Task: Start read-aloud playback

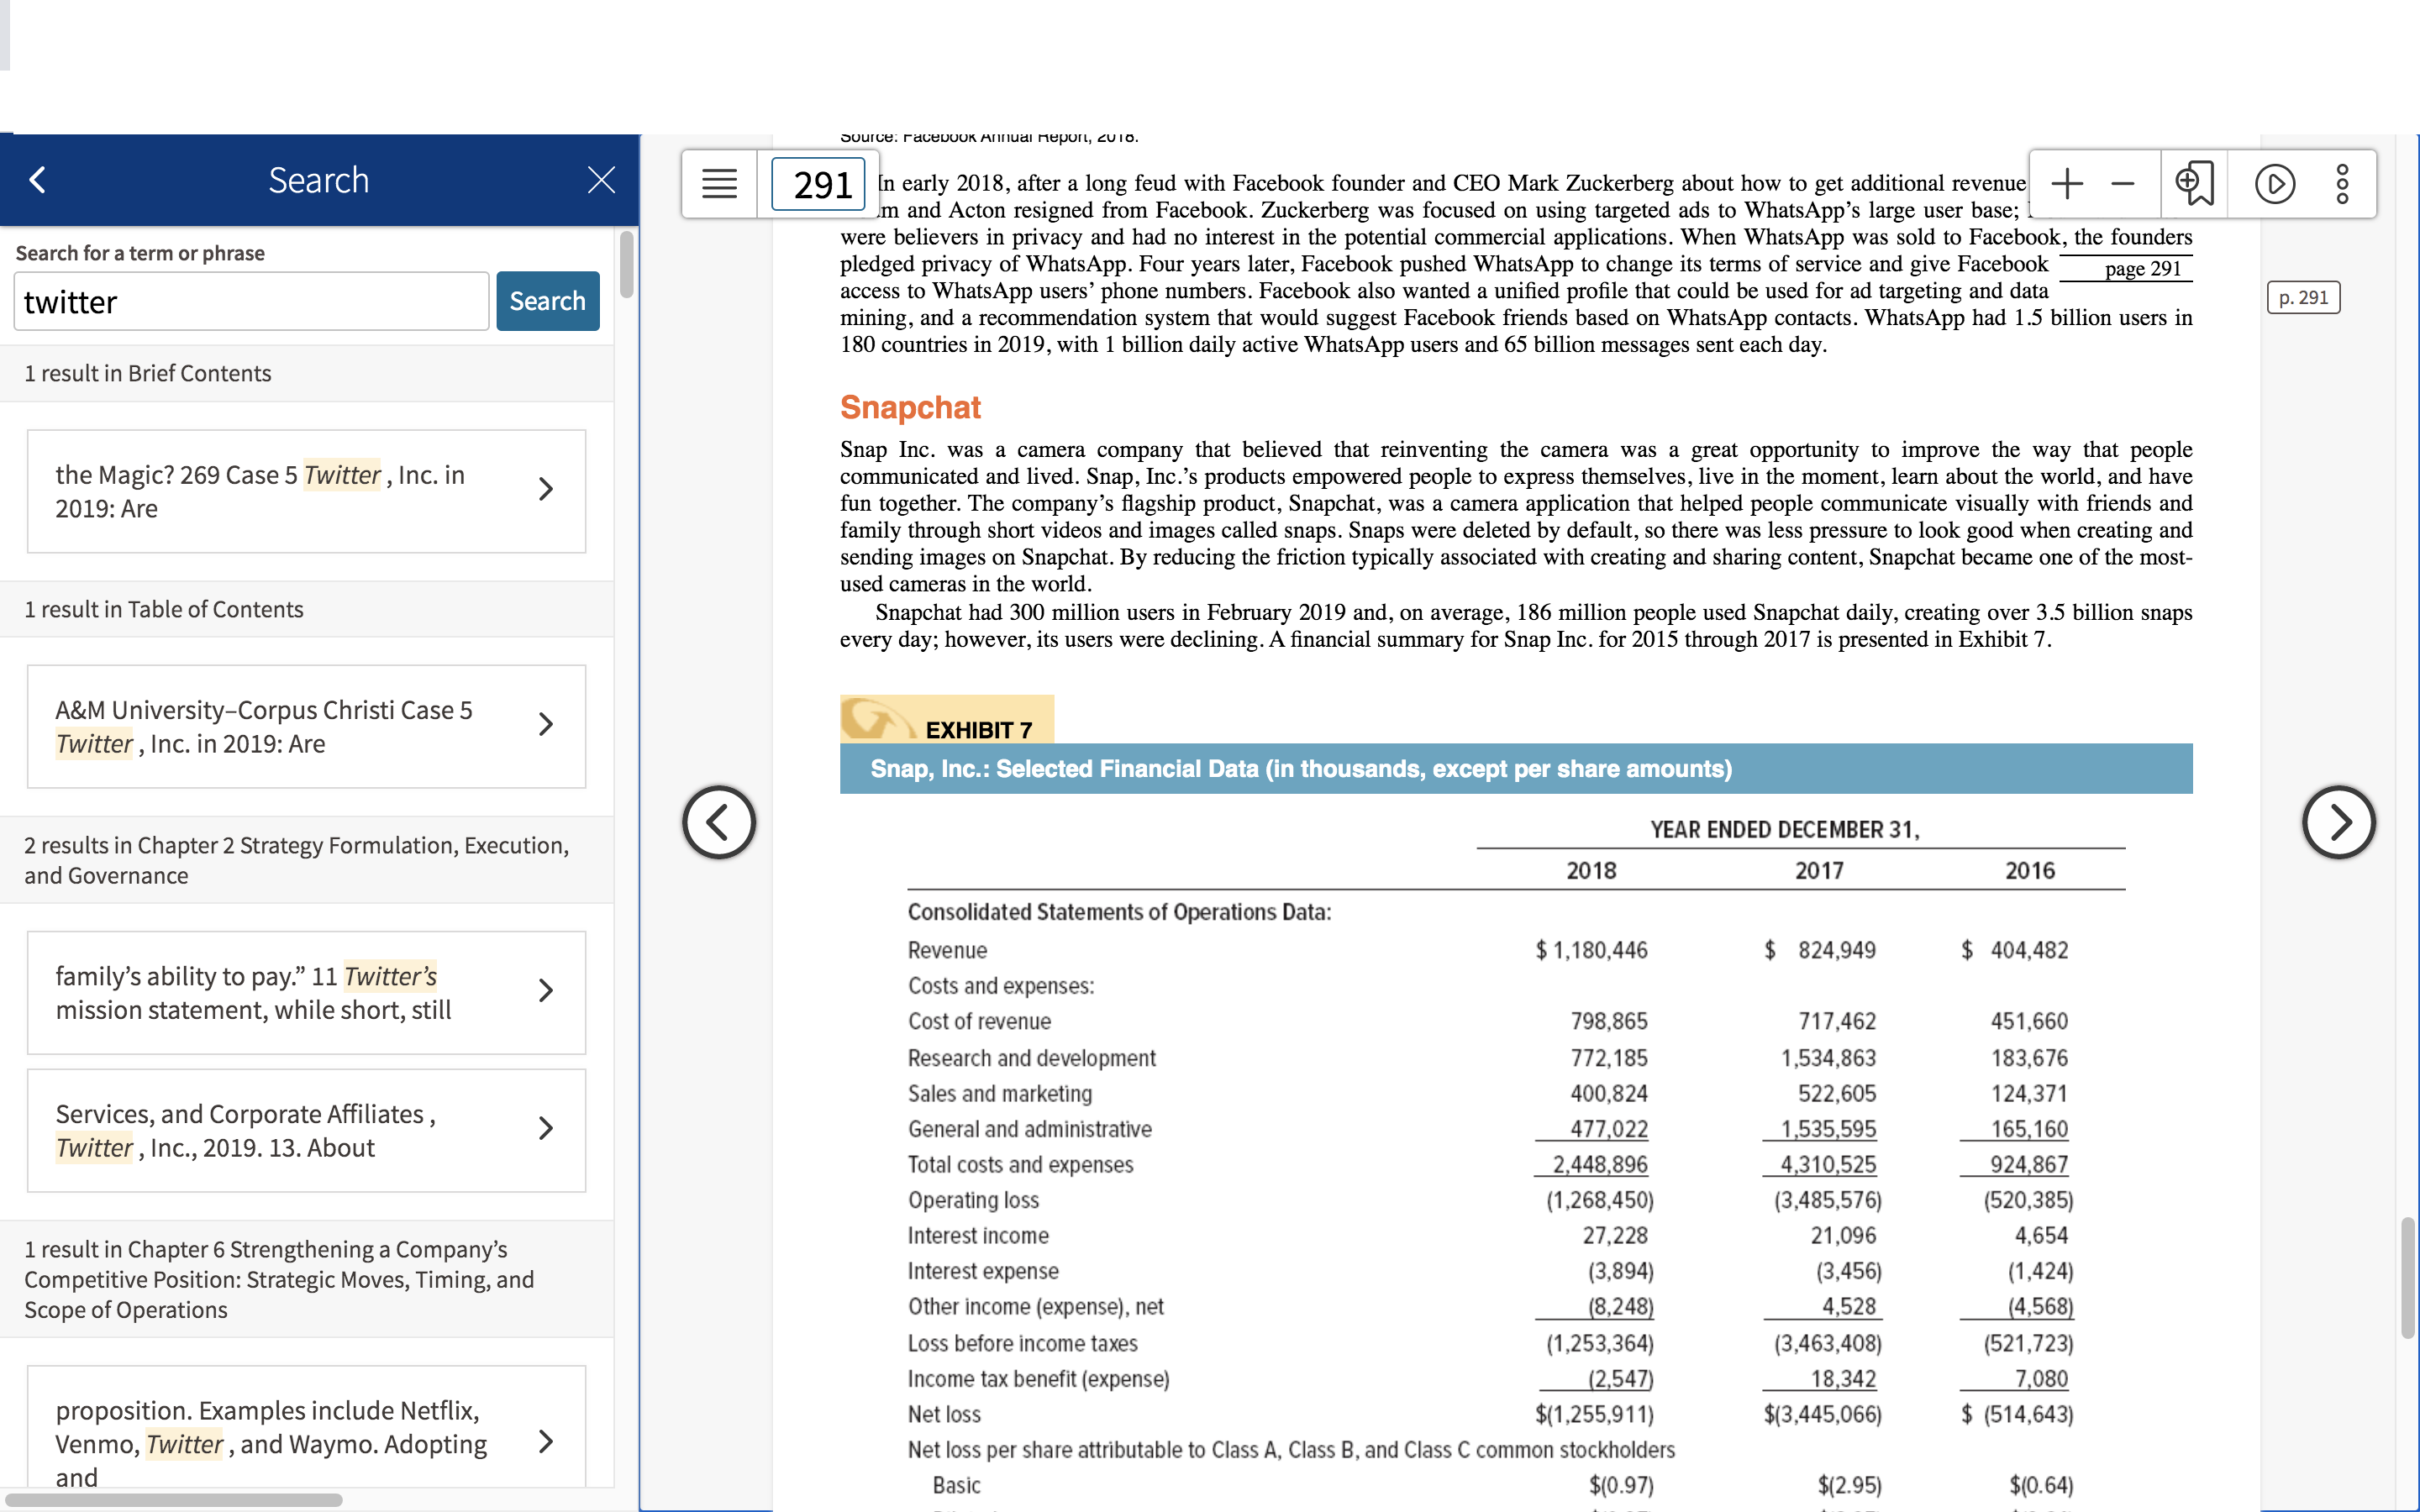Action: [2274, 184]
